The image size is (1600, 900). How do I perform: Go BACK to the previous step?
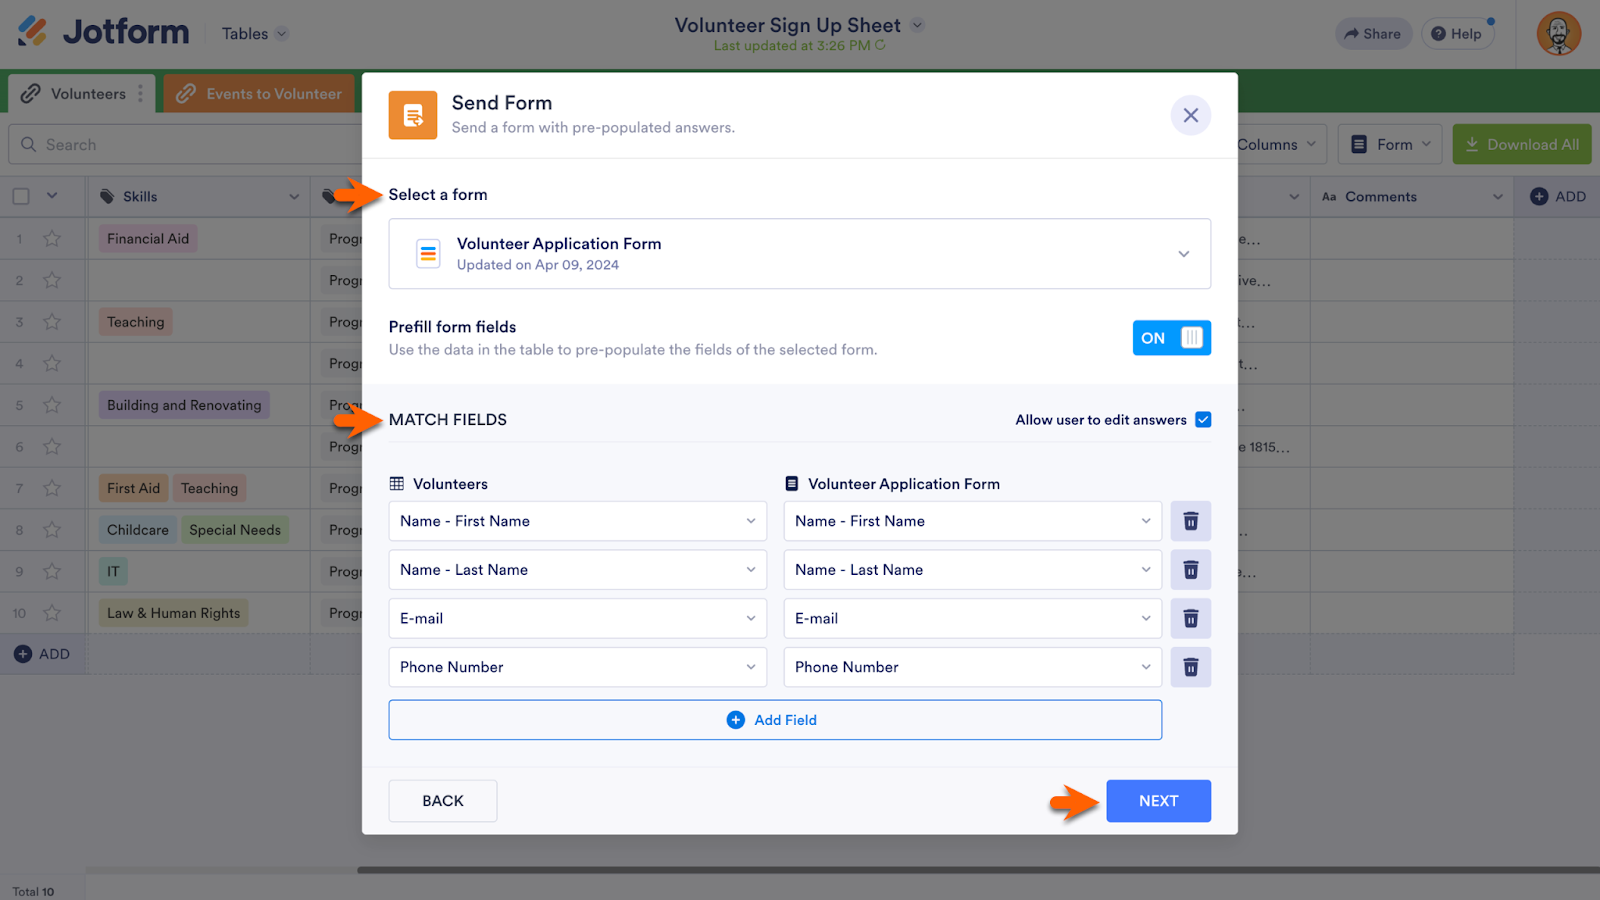click(x=443, y=801)
